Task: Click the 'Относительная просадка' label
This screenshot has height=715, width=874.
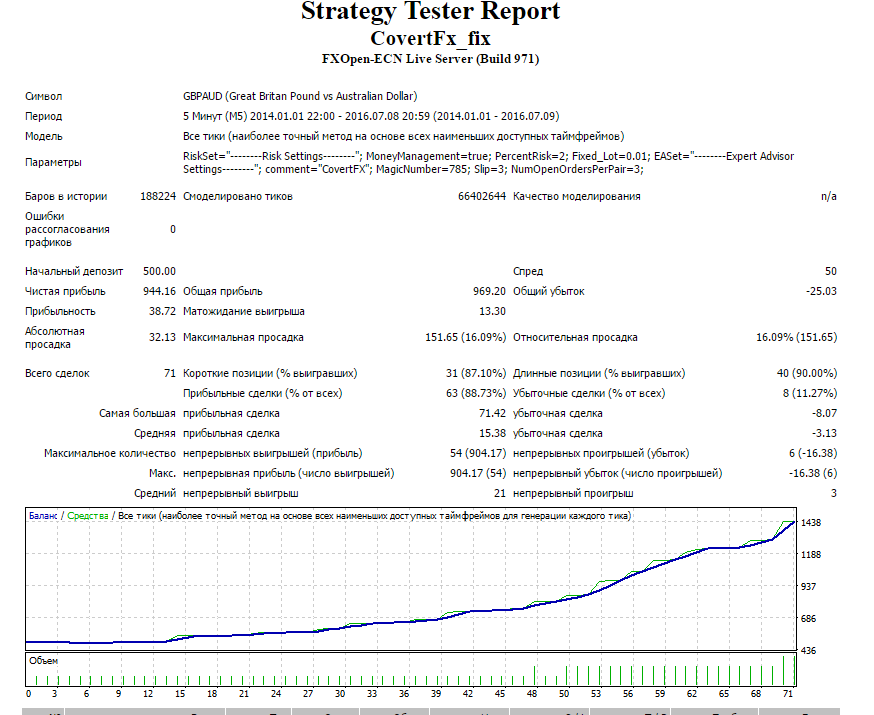Action: tap(575, 338)
